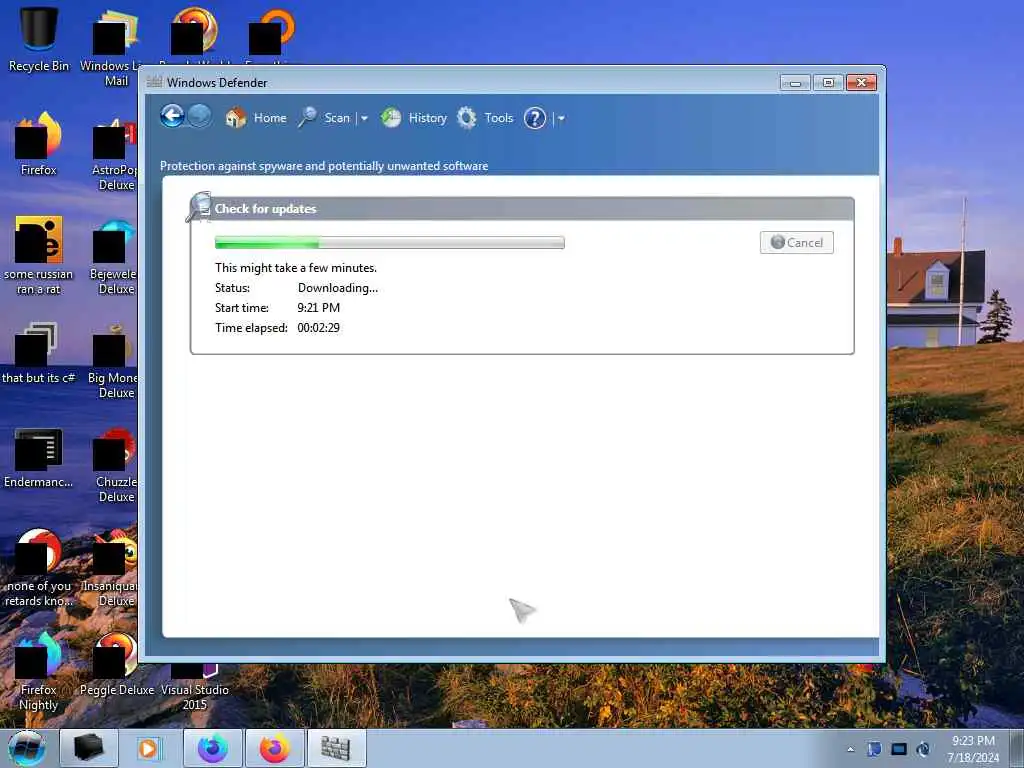Click the black box taskbar icon
1024x768 pixels.
coord(89,748)
